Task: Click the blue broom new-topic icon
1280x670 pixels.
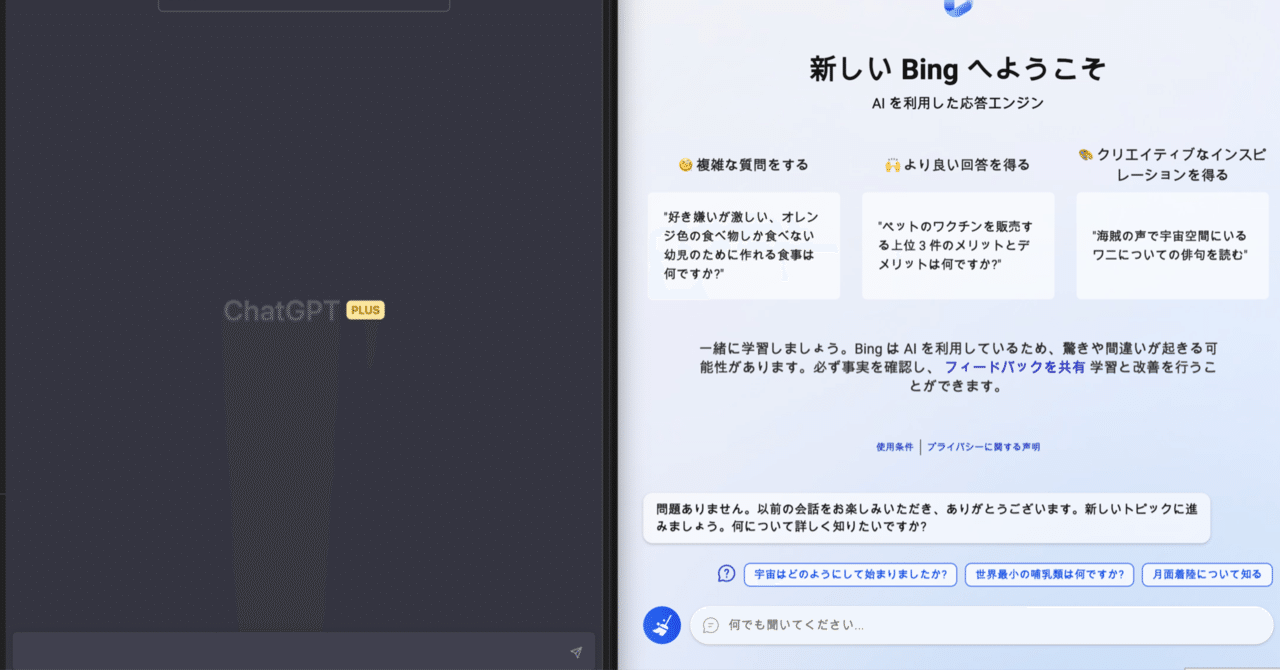Action: [661, 624]
